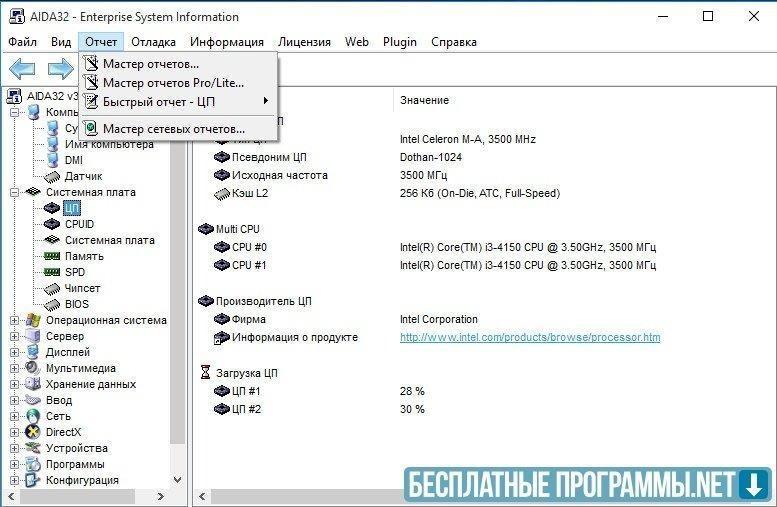Image resolution: width=777 pixels, height=507 pixels.
Task: Click the Операционная система Windows flag icon
Action: [x=33, y=320]
